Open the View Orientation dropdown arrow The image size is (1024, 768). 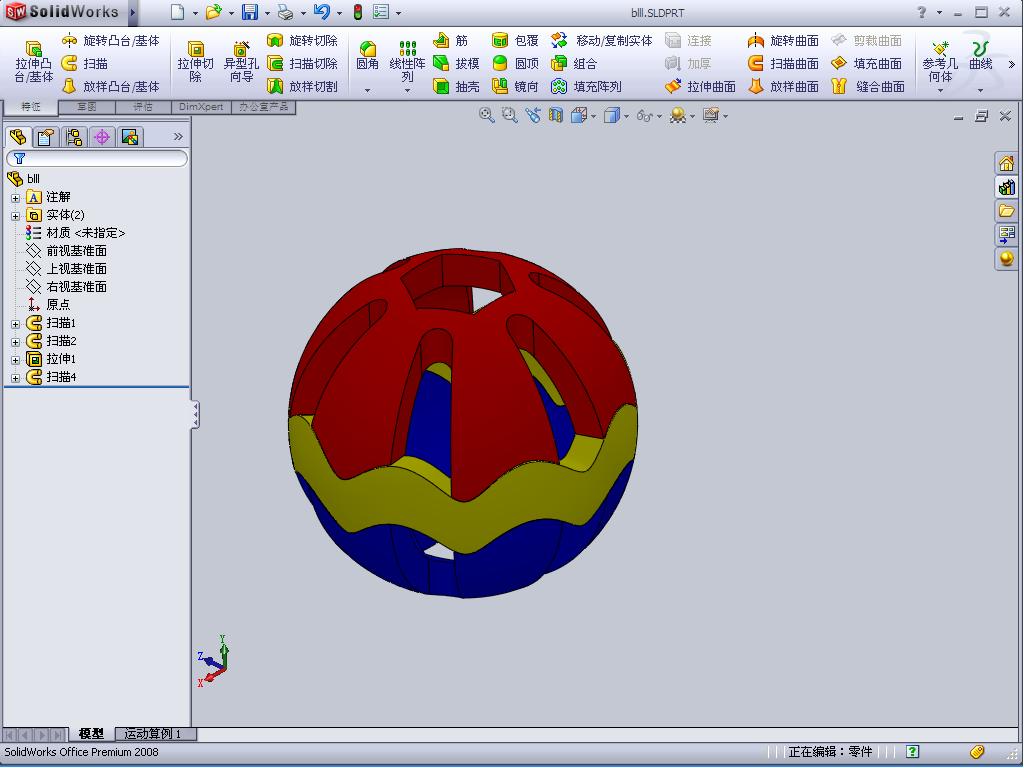pyautogui.click(x=593, y=117)
